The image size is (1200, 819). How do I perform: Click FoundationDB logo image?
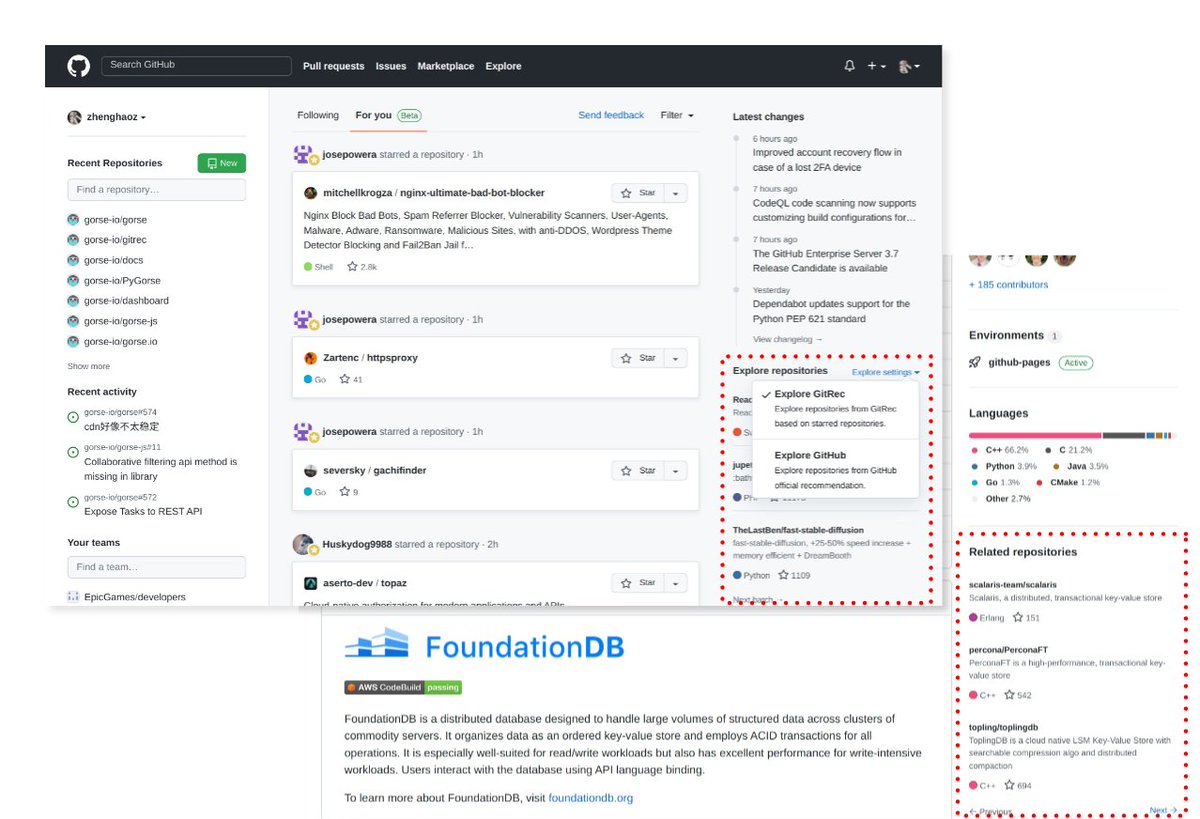click(484, 645)
